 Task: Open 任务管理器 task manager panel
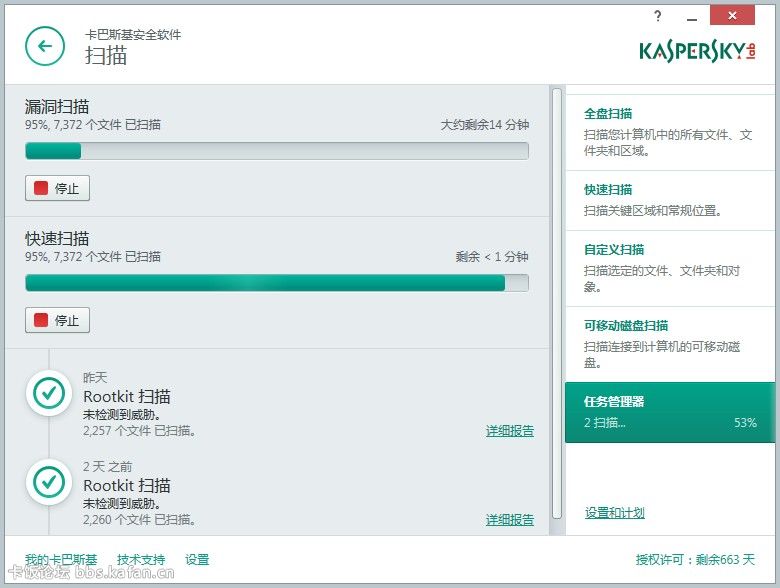tap(670, 412)
